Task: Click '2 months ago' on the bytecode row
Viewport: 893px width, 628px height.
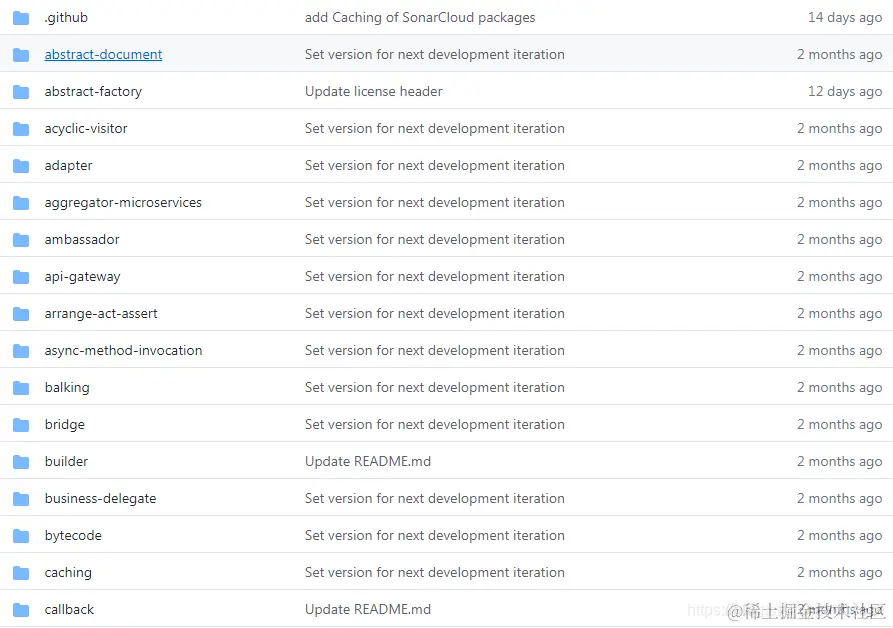Action: (x=839, y=536)
